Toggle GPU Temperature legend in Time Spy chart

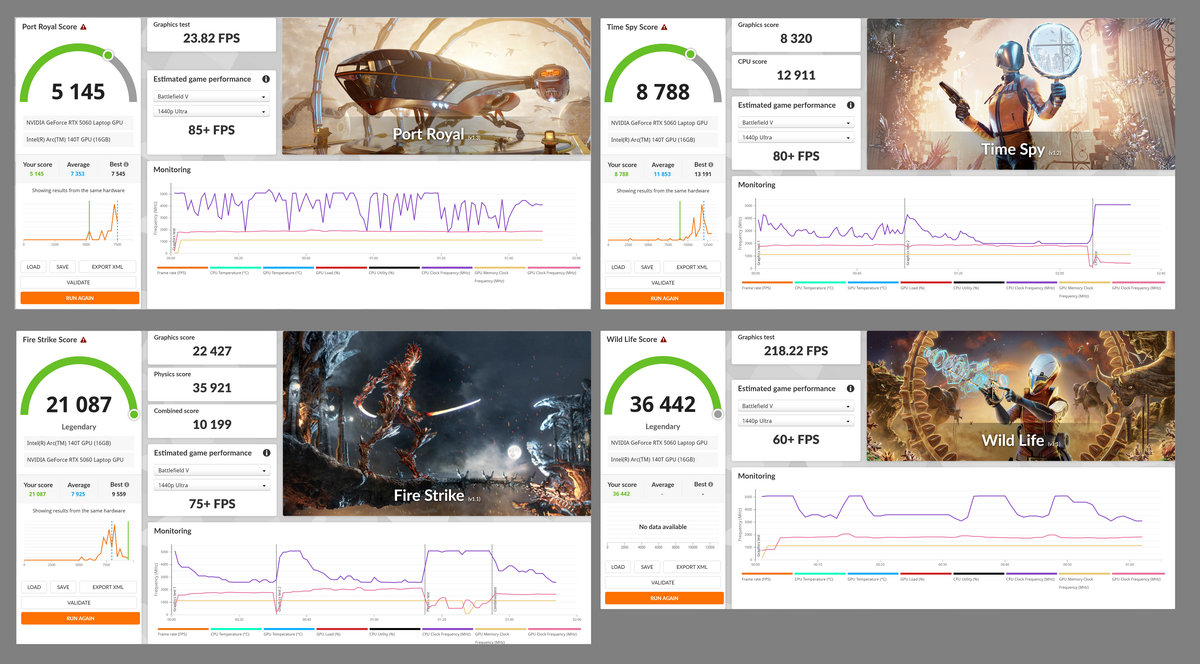(873, 286)
